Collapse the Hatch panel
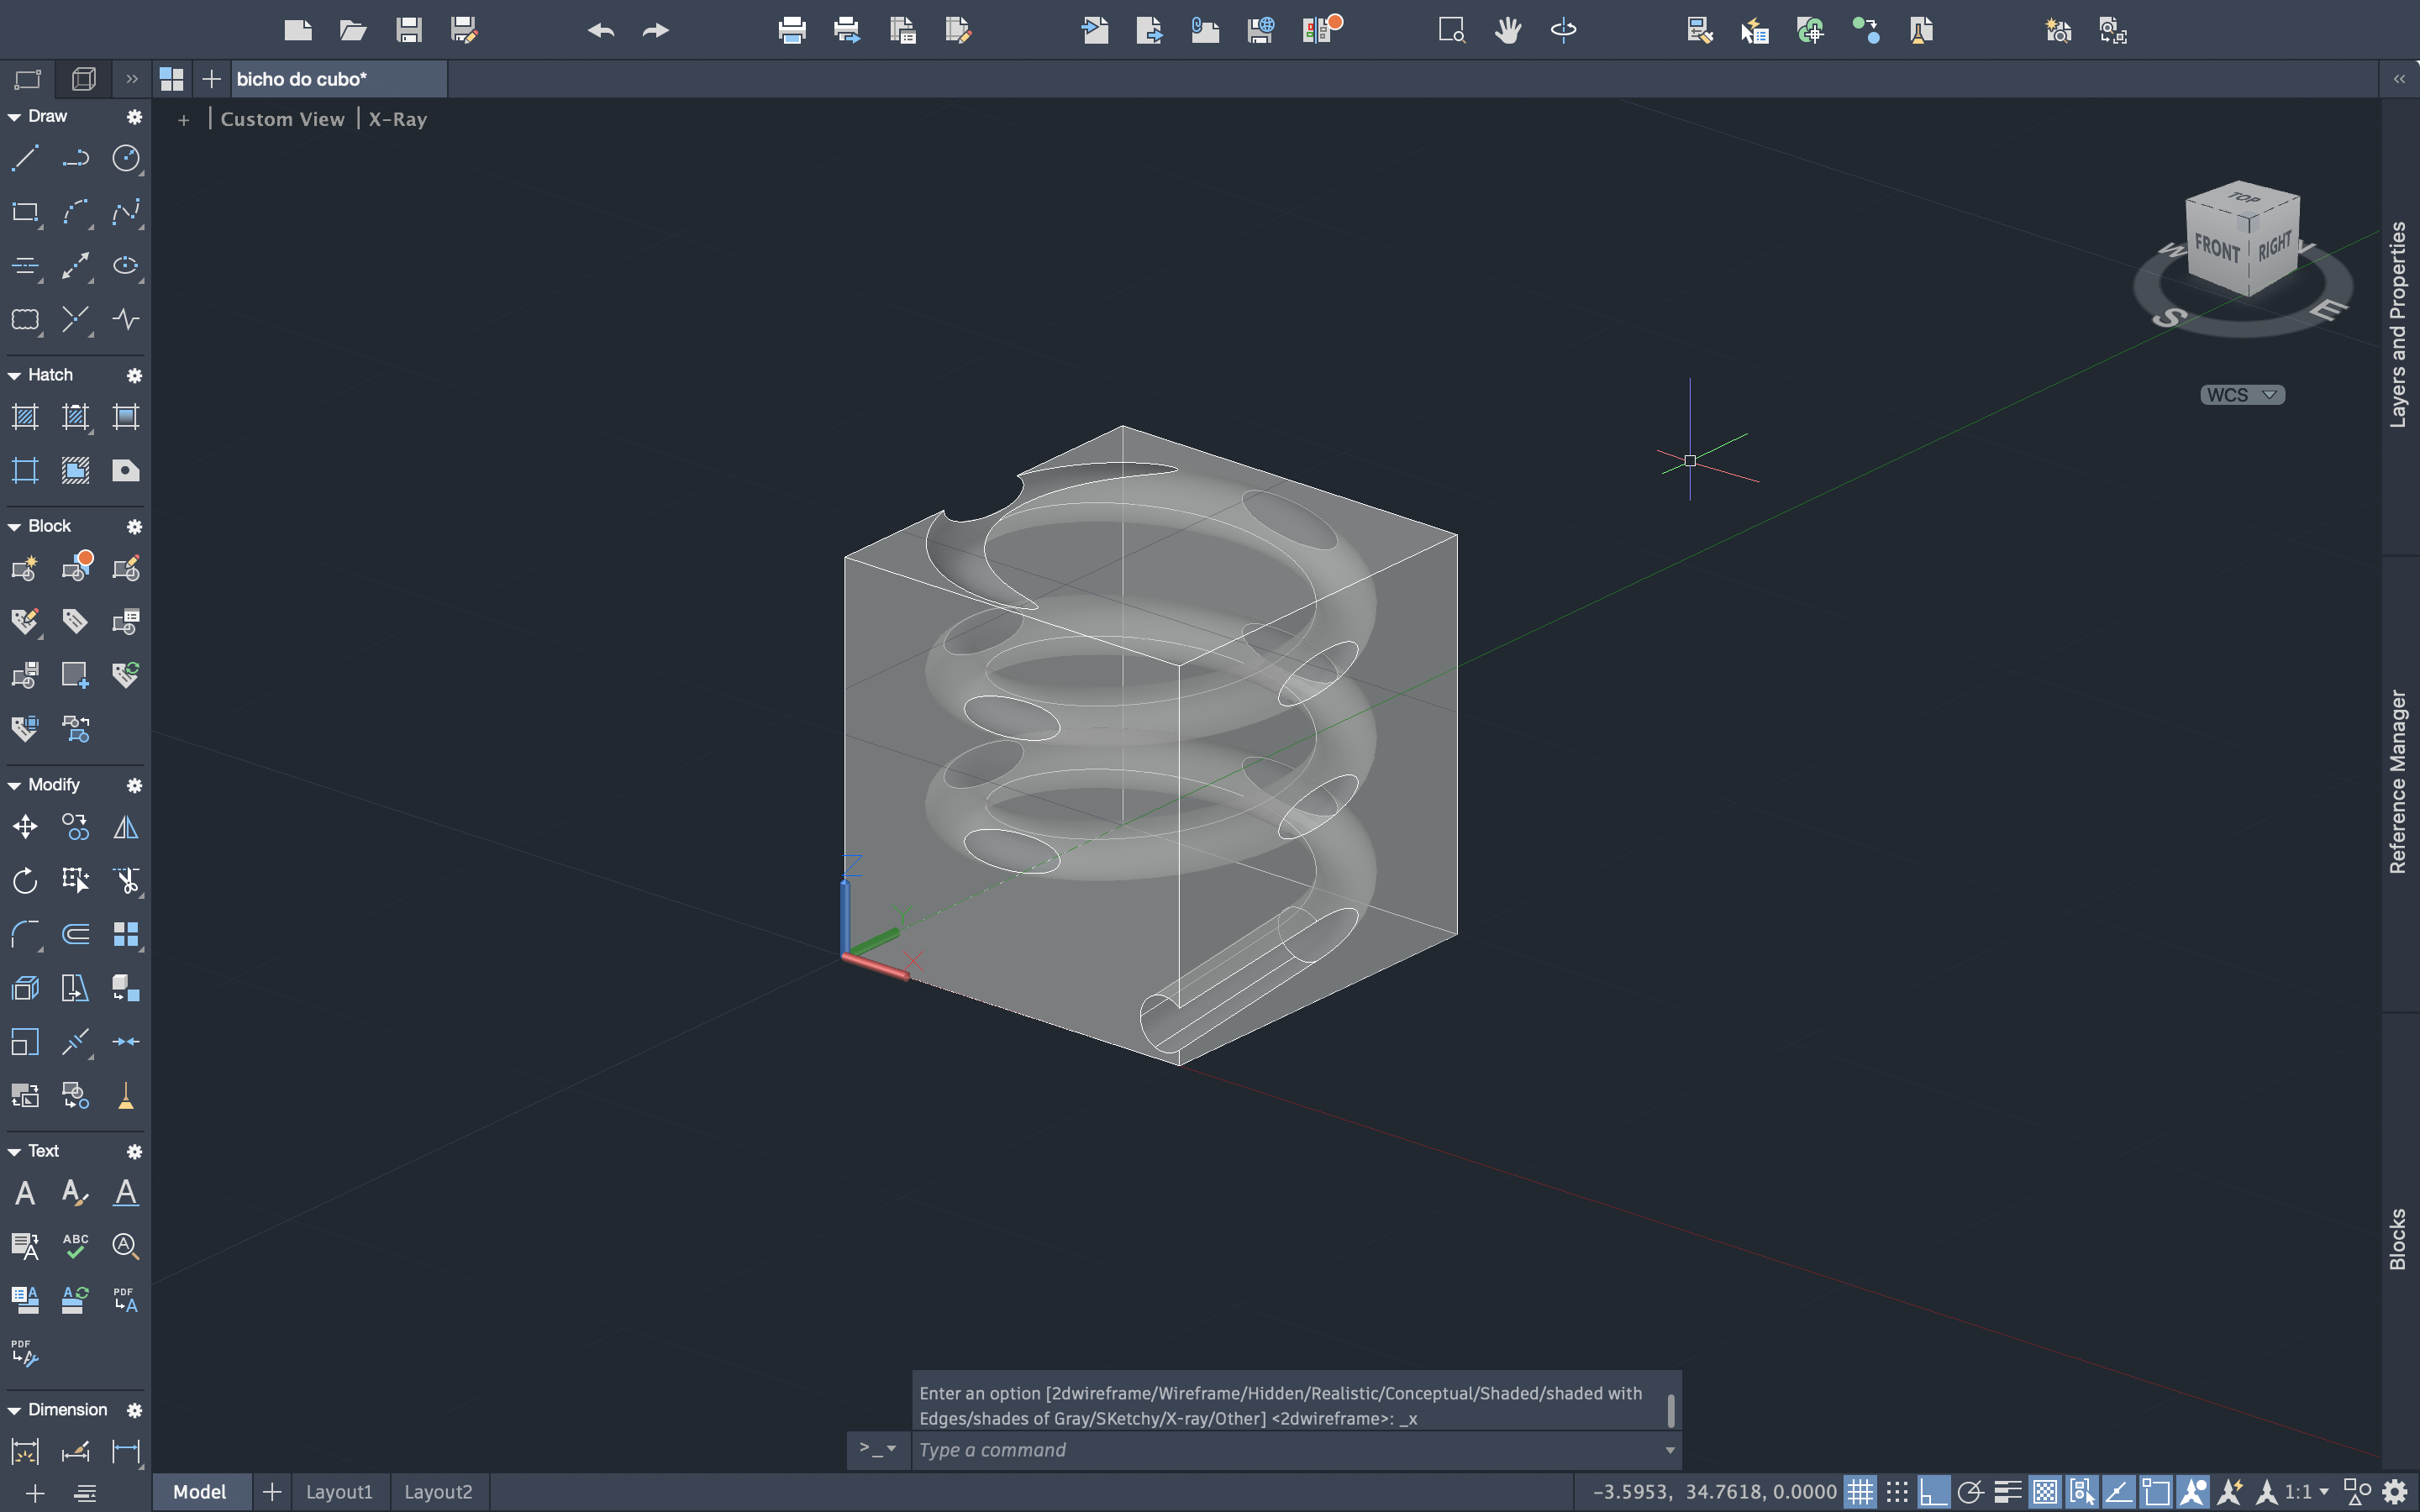 [x=14, y=375]
